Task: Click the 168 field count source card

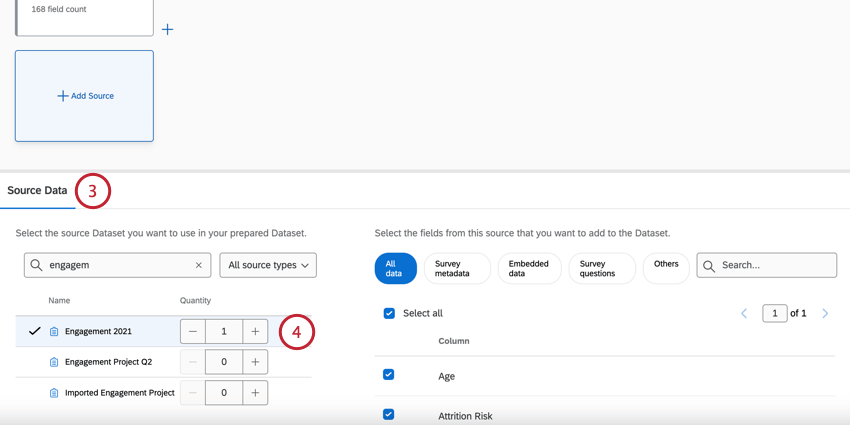Action: coord(85,18)
